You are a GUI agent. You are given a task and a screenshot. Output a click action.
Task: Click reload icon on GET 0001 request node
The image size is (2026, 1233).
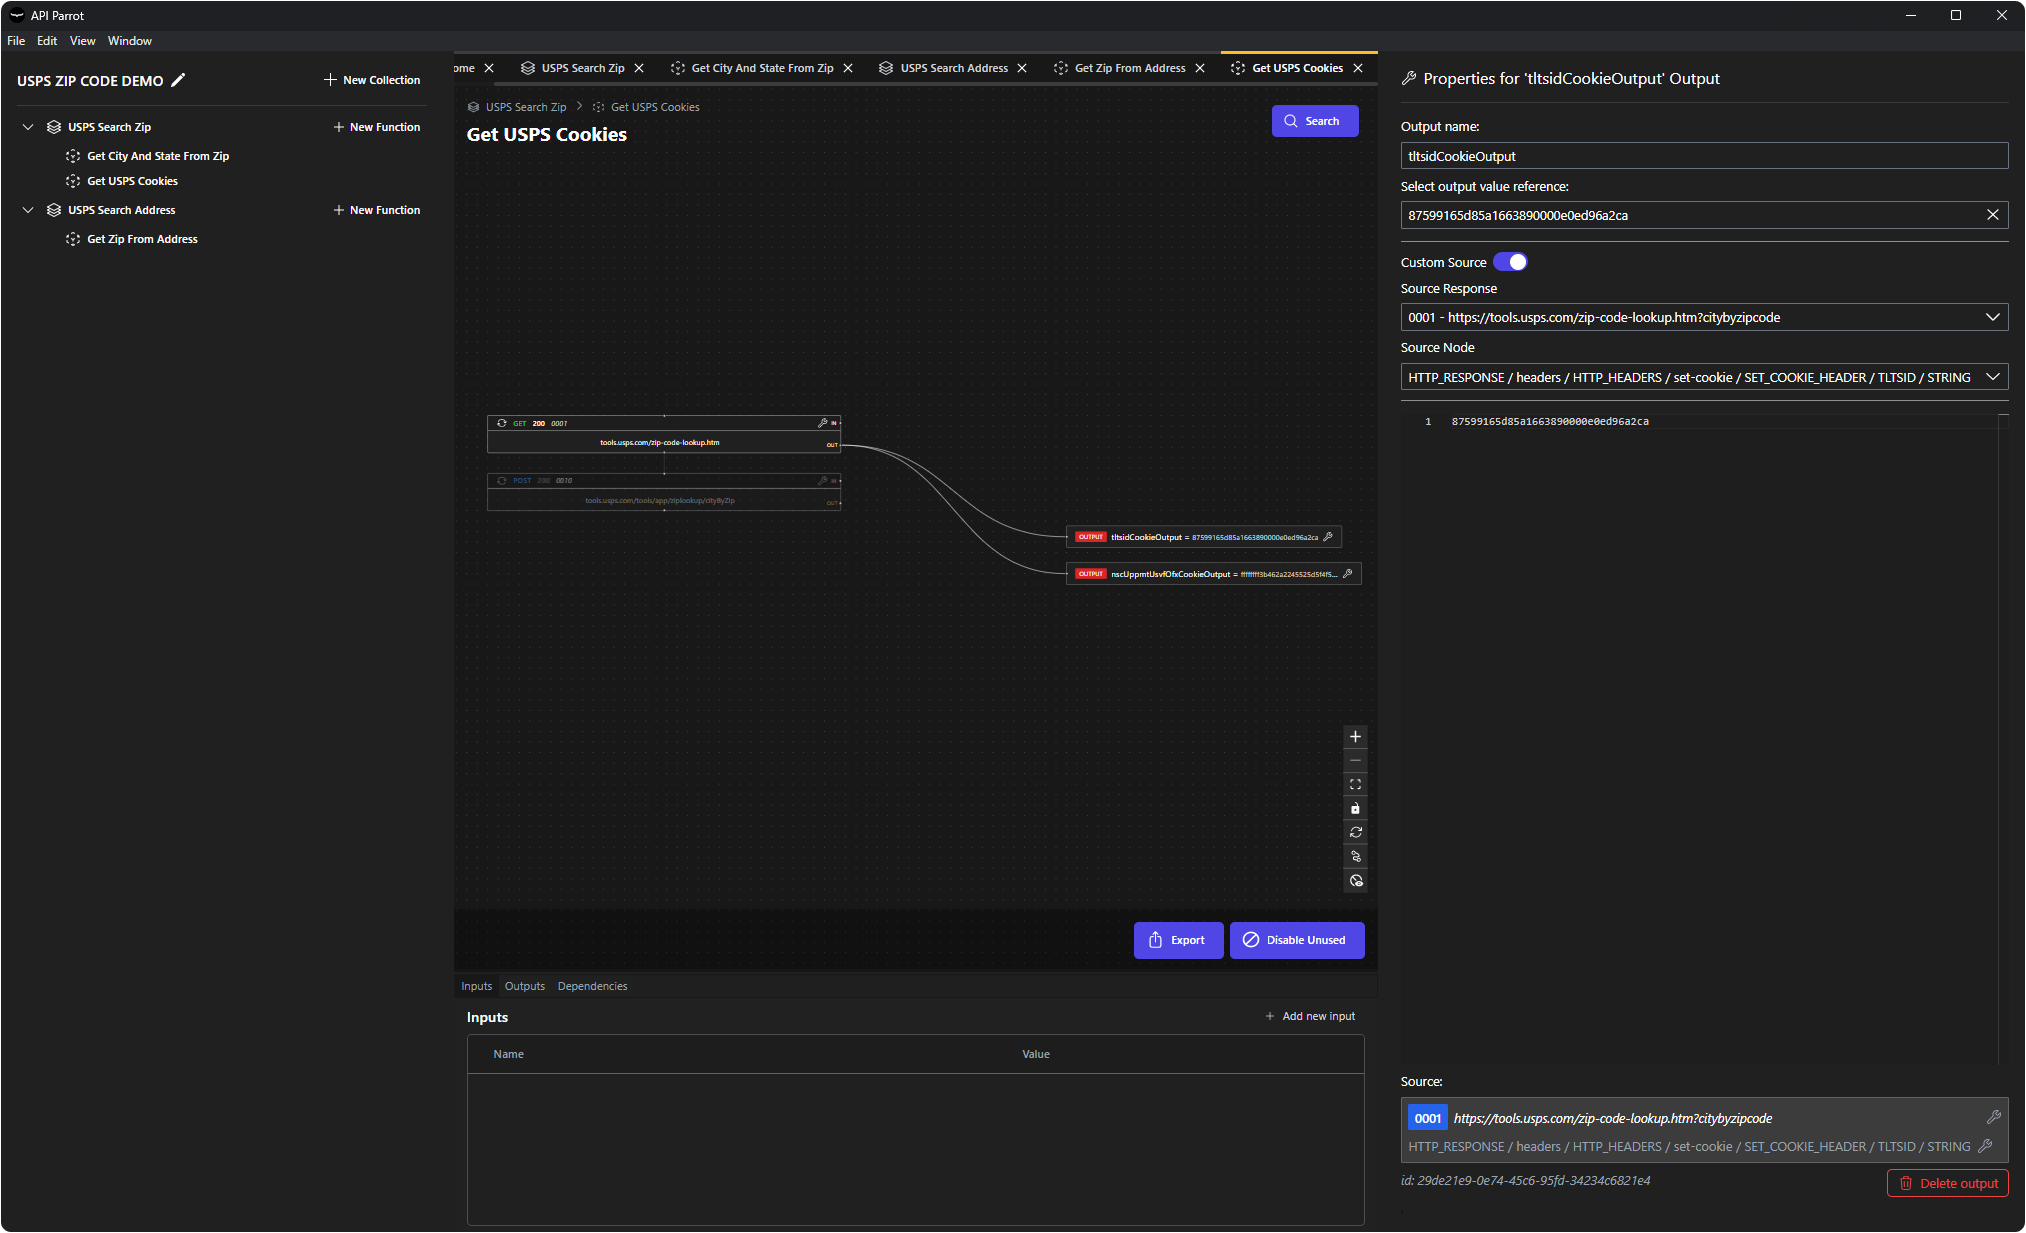(x=502, y=423)
